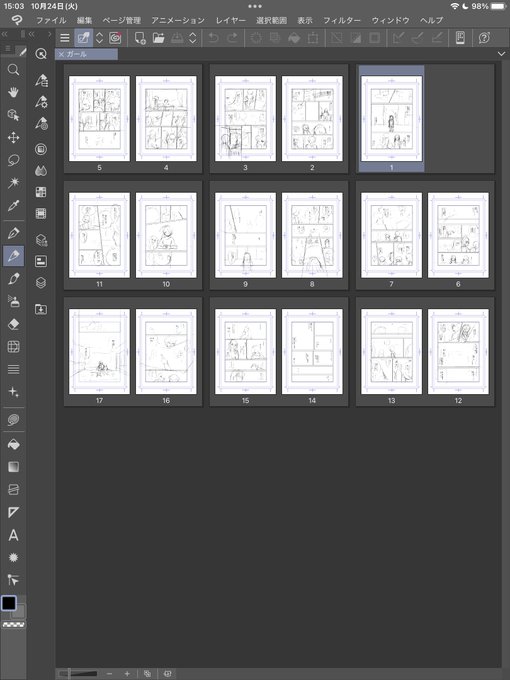Select the Decoration sparkle tool

[x=13, y=392]
